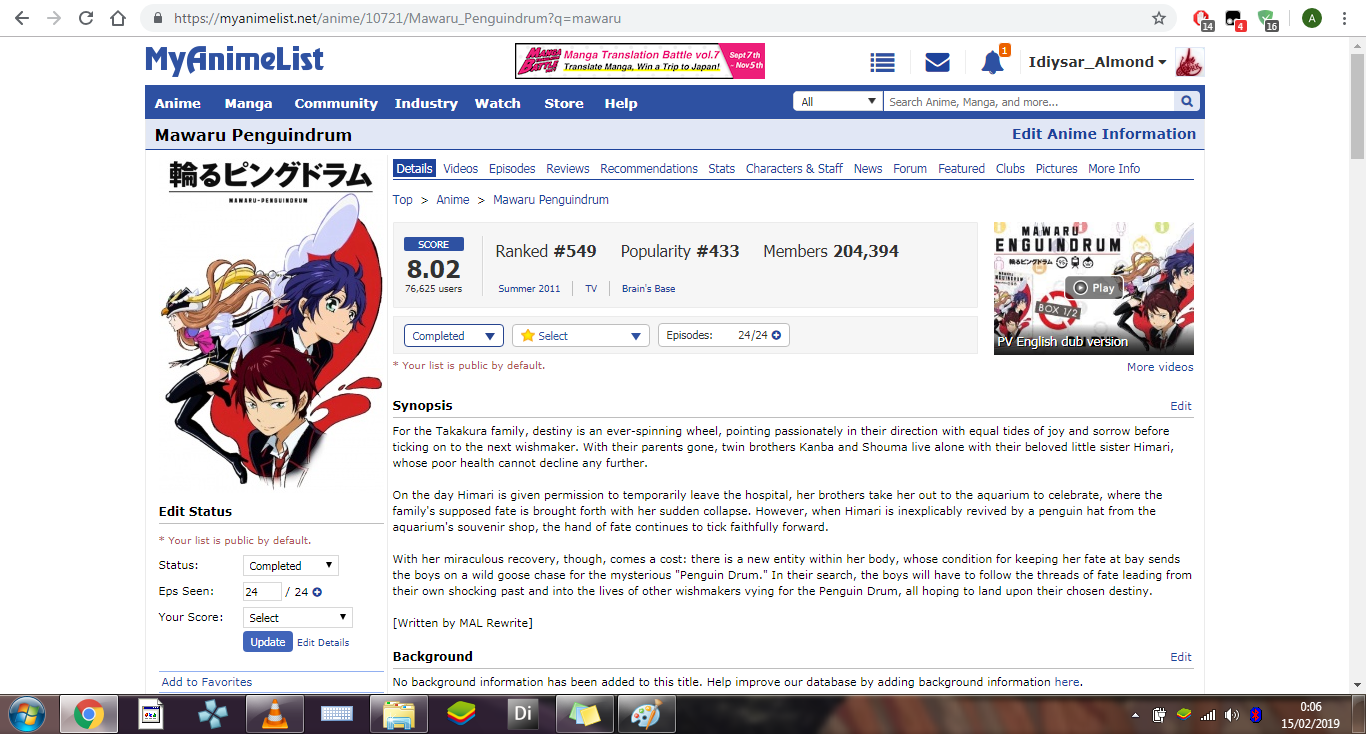The height and width of the screenshot is (734, 1366).
Task: Switch to the Reviews tab
Action: tap(568, 168)
